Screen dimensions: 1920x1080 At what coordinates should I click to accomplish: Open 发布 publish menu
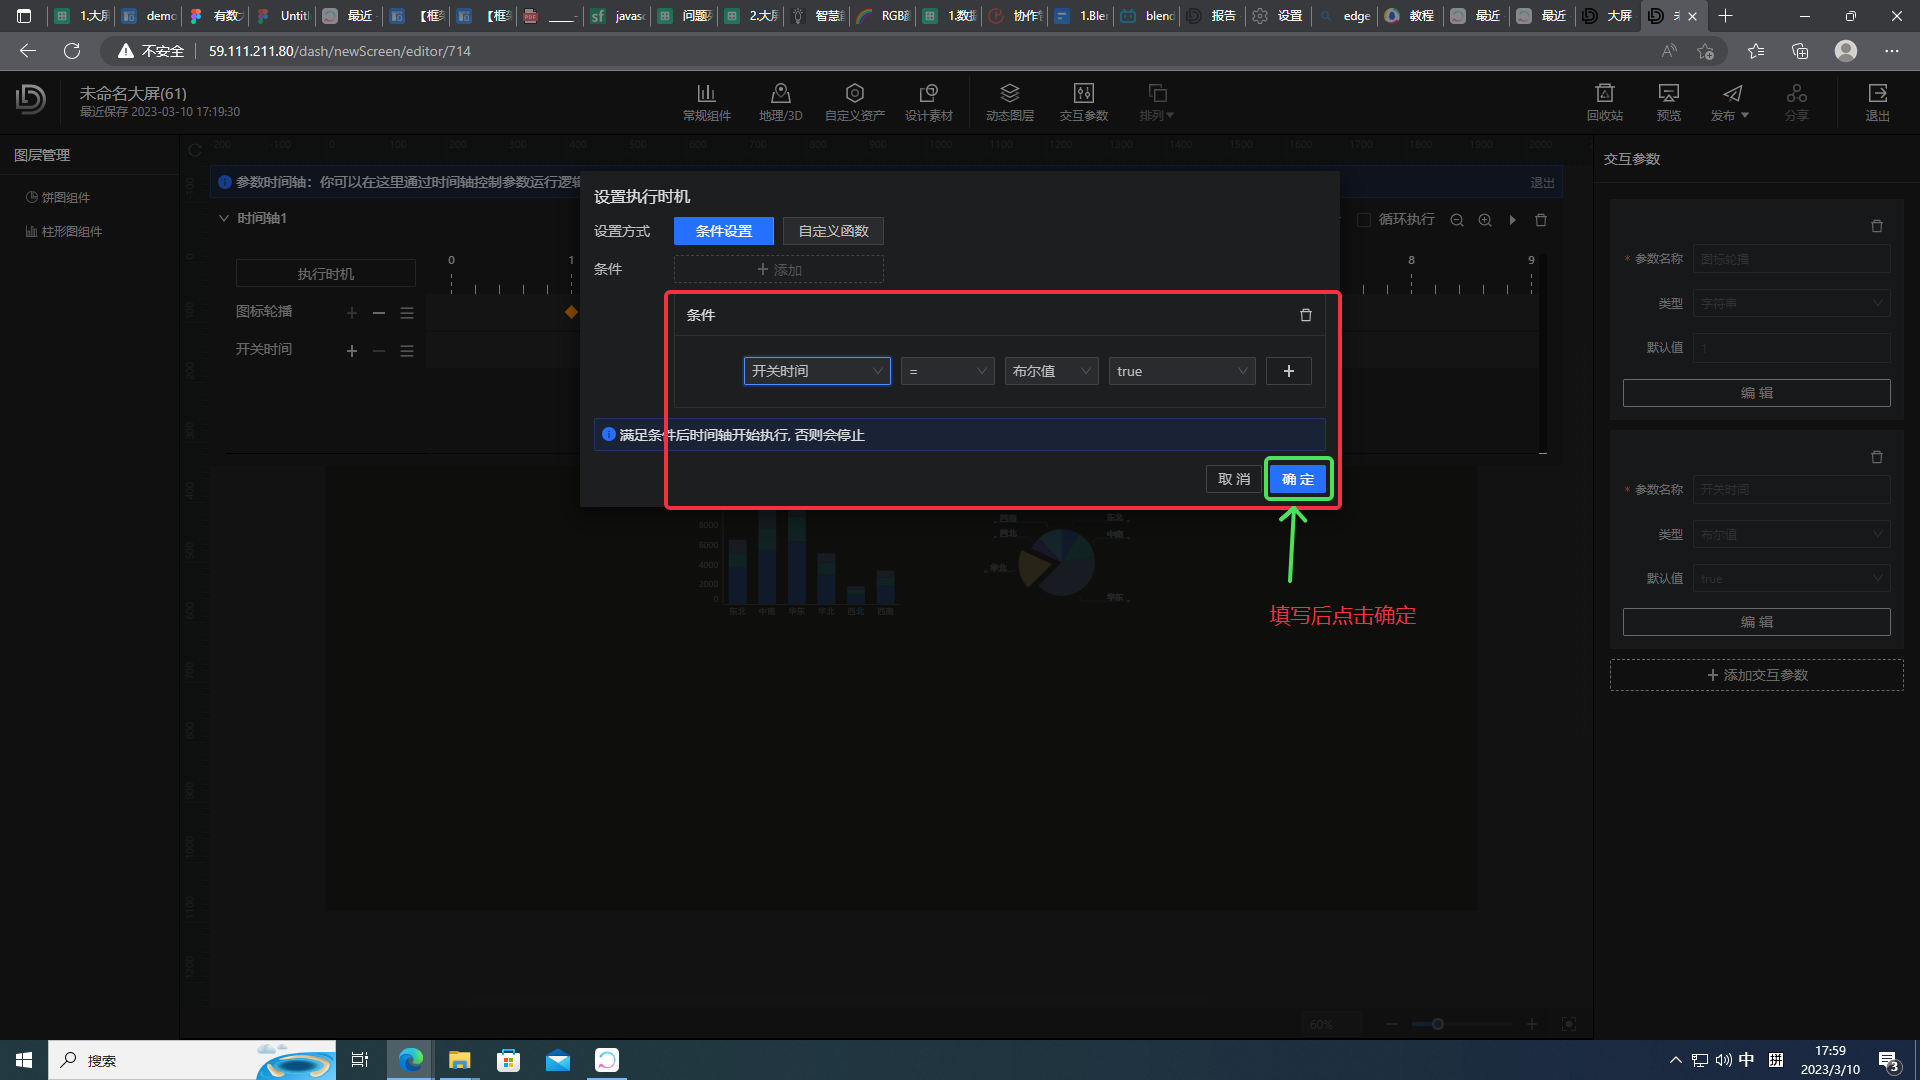tap(1730, 102)
